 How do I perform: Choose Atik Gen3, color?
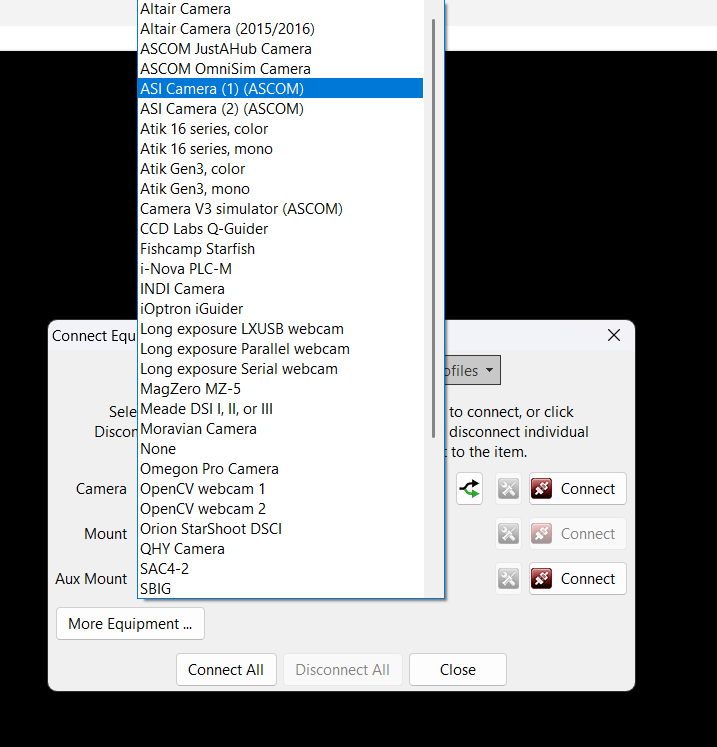(x=280, y=169)
